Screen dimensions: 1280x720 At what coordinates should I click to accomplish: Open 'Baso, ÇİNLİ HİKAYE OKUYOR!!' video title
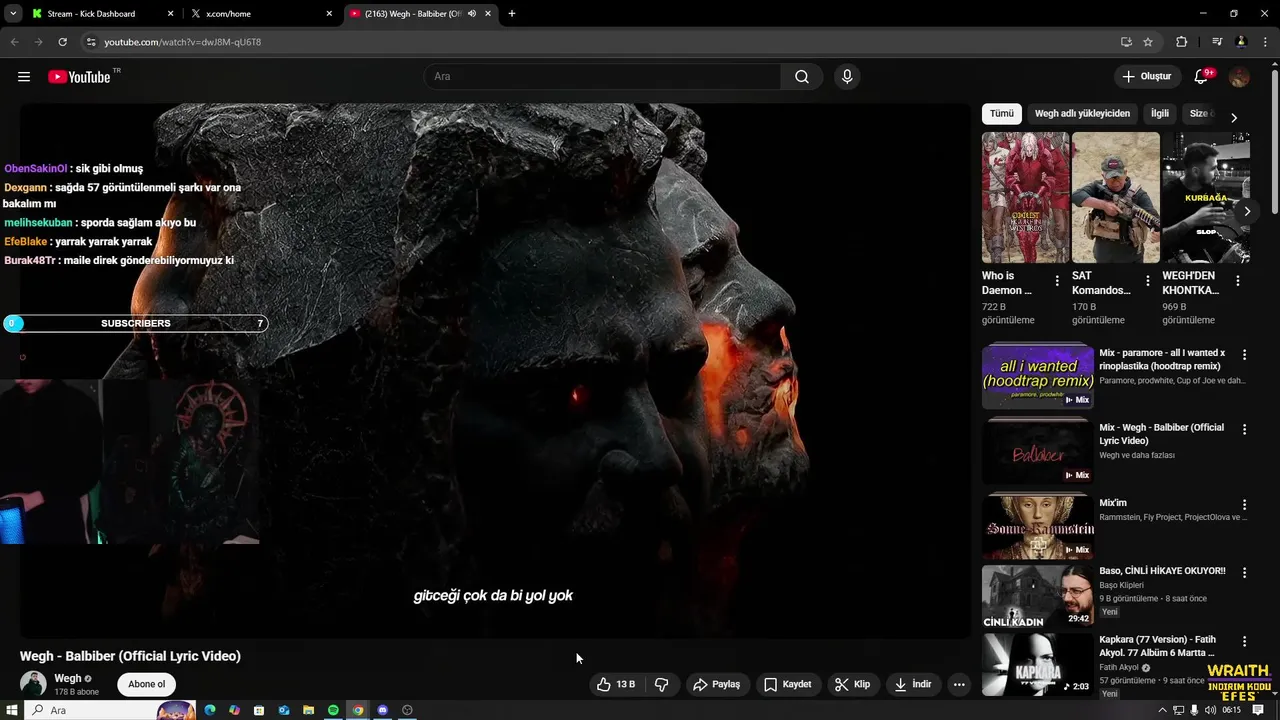[x=1162, y=571]
